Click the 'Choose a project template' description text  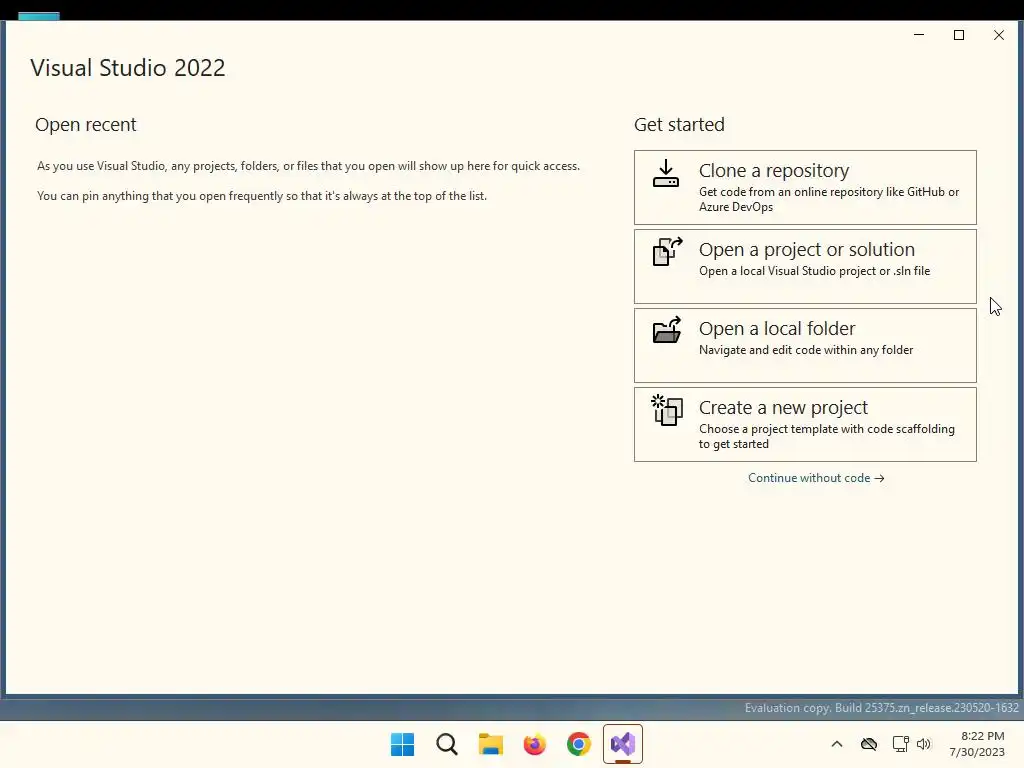(x=827, y=436)
